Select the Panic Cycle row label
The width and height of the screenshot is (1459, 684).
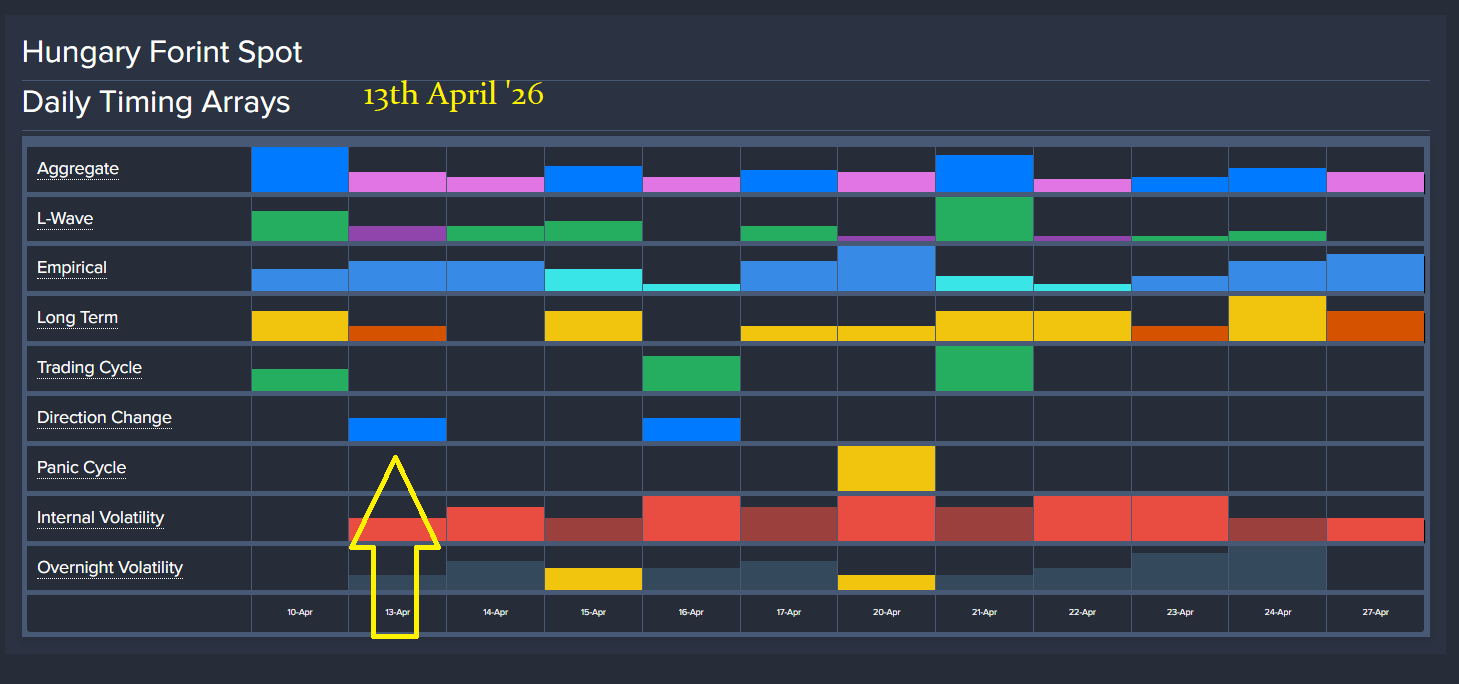click(81, 468)
